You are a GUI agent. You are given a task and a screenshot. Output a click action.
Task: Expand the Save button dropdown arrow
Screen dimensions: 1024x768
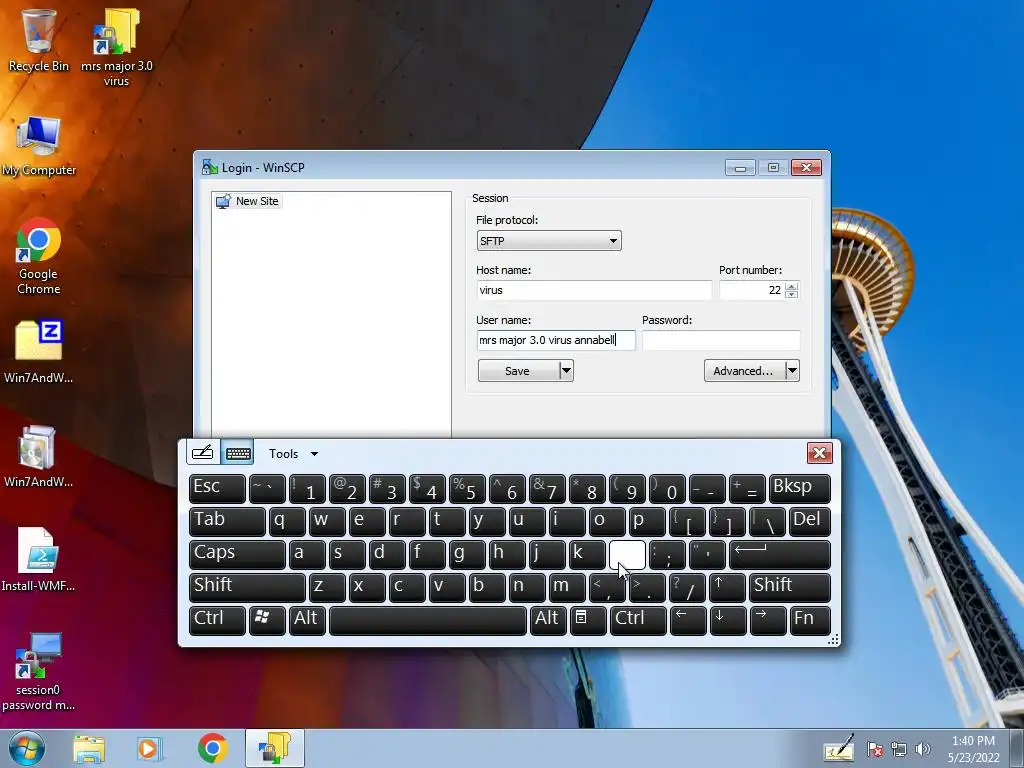click(x=566, y=371)
